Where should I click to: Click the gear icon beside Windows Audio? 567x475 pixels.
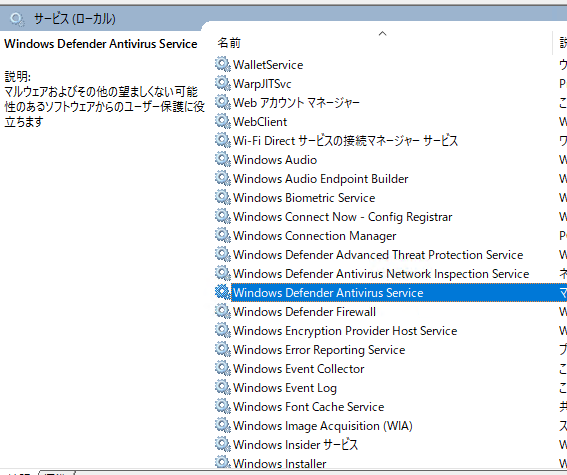point(223,159)
